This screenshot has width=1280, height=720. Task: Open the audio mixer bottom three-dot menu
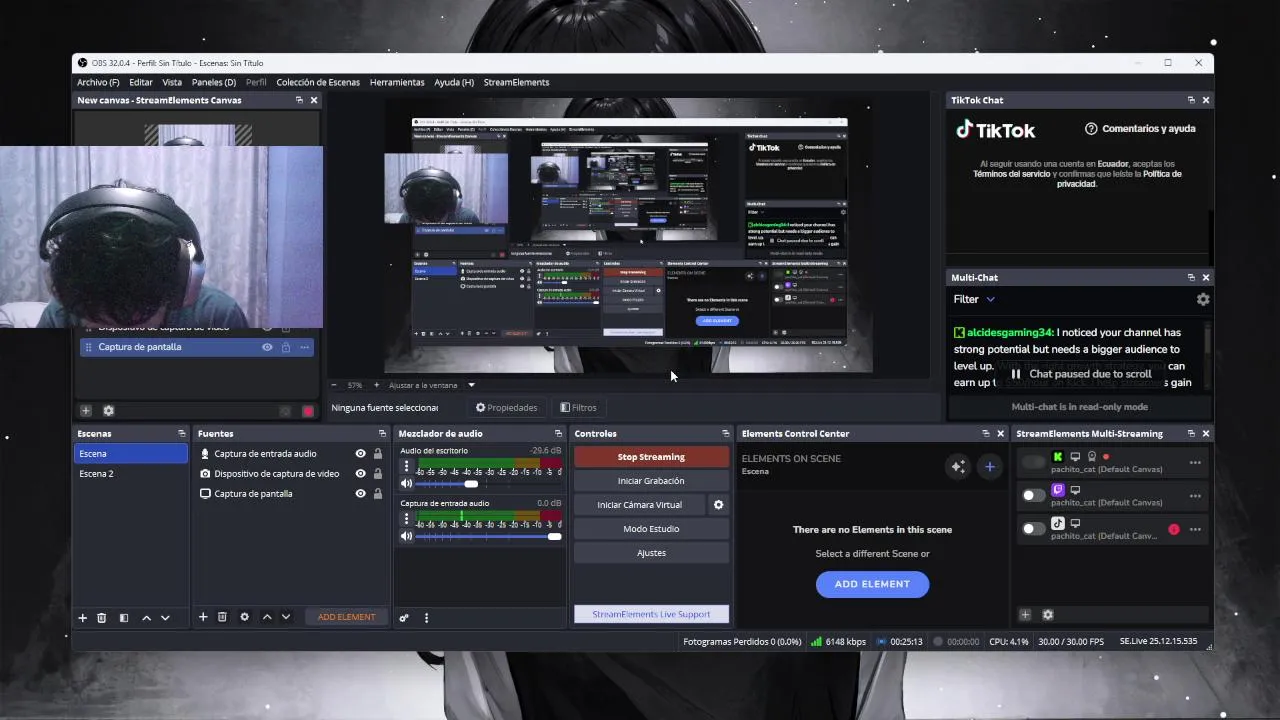(426, 618)
